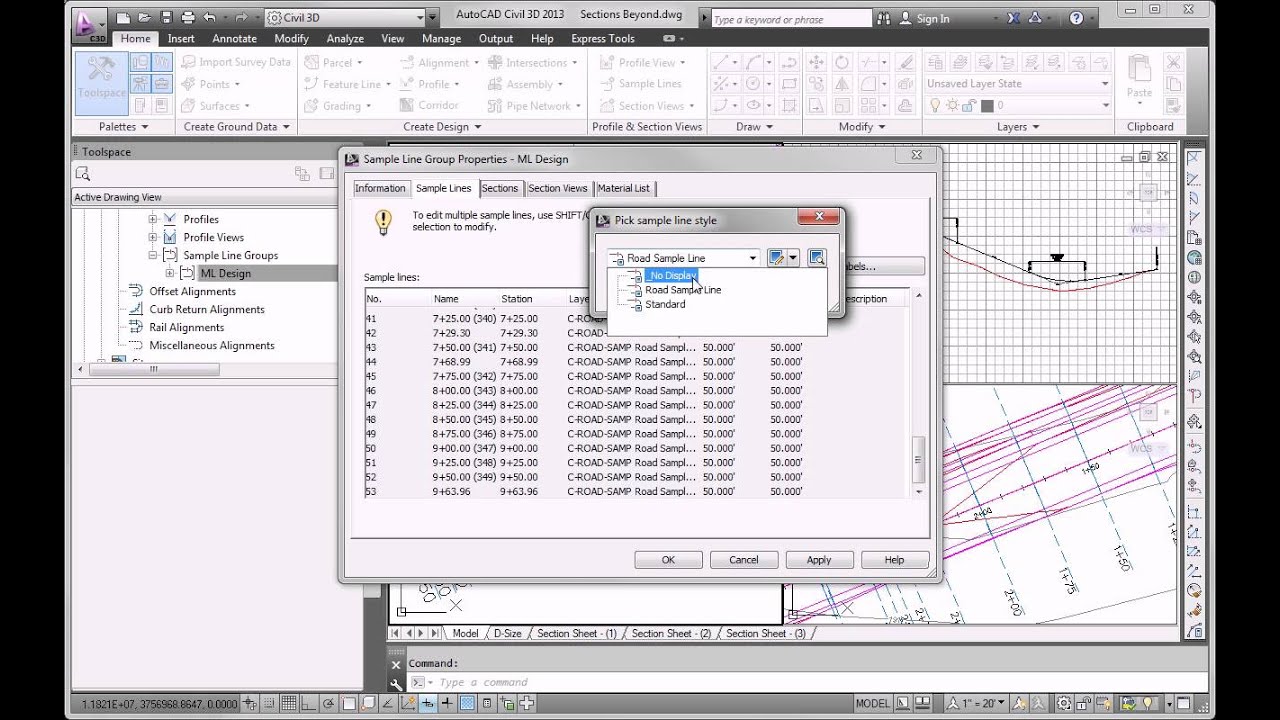Click the Line tool in Draw panel
This screenshot has height=720, width=1280.
[x=719, y=62]
